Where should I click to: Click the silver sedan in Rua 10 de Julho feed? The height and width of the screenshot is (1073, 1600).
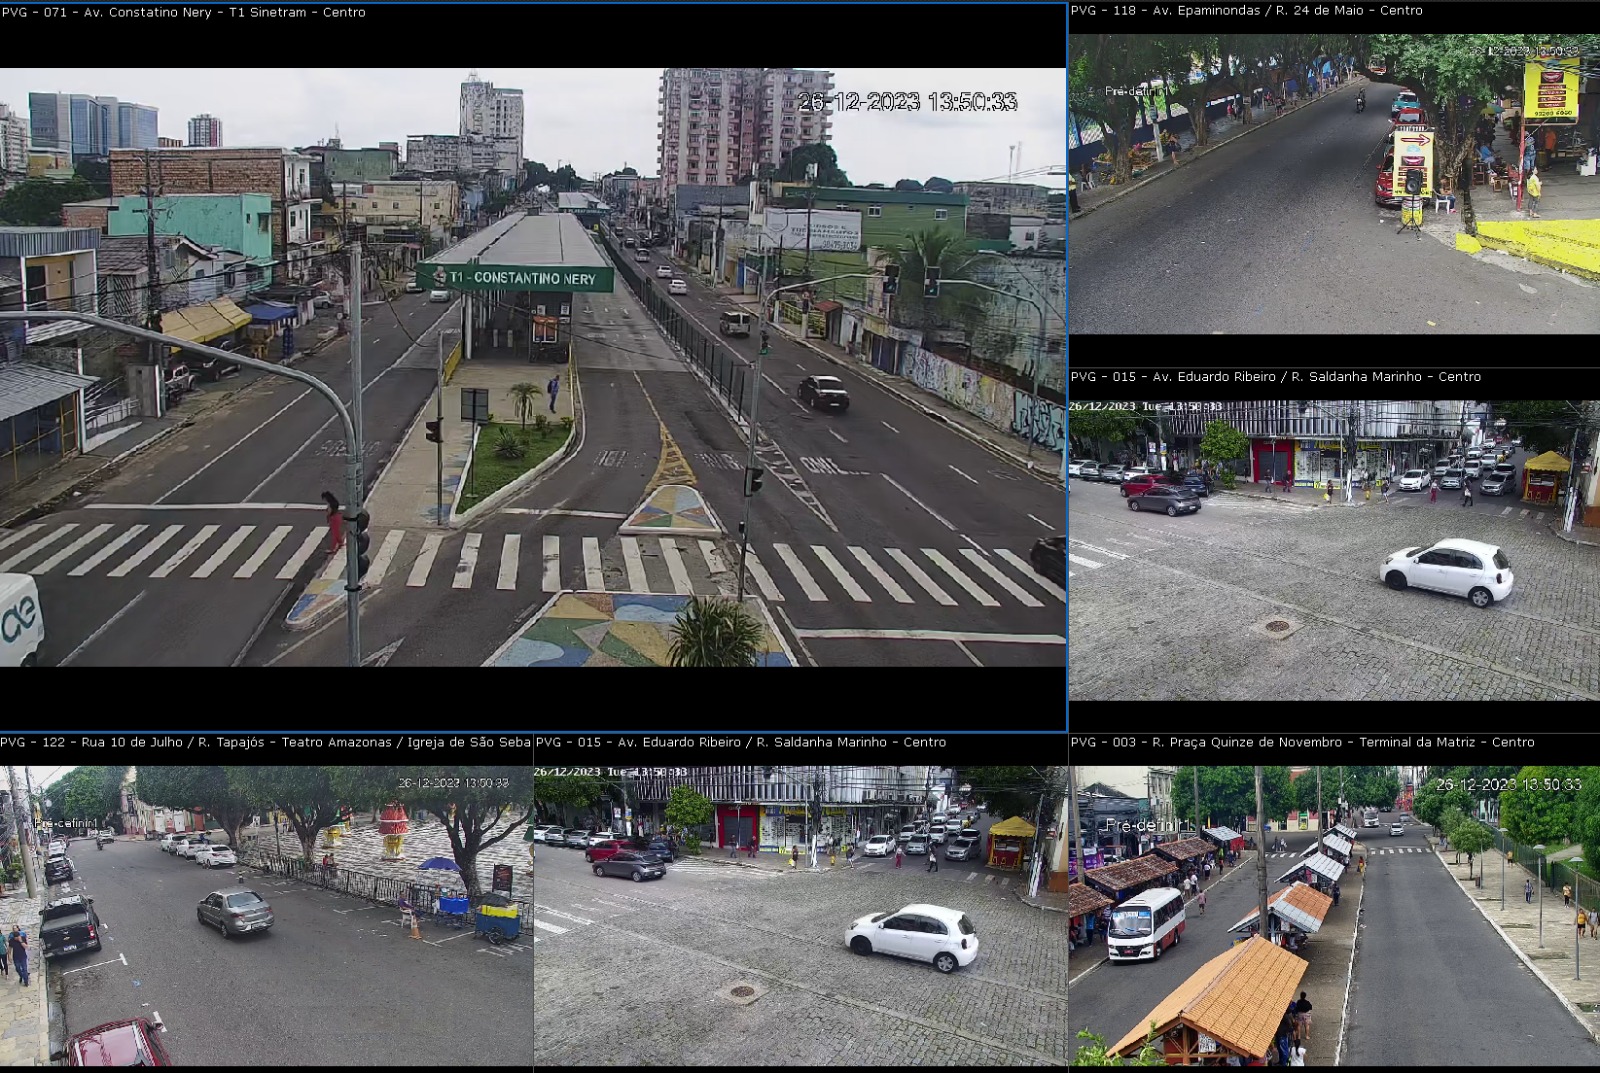coord(235,911)
